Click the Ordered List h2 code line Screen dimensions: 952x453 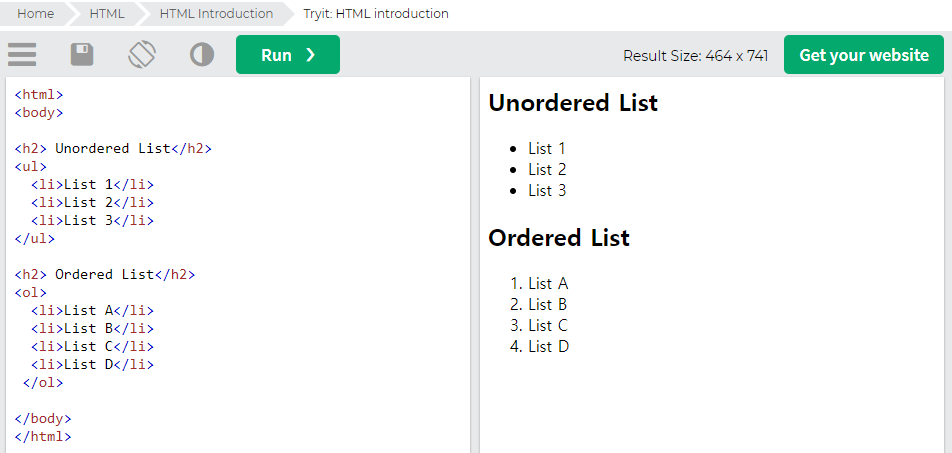(105, 274)
